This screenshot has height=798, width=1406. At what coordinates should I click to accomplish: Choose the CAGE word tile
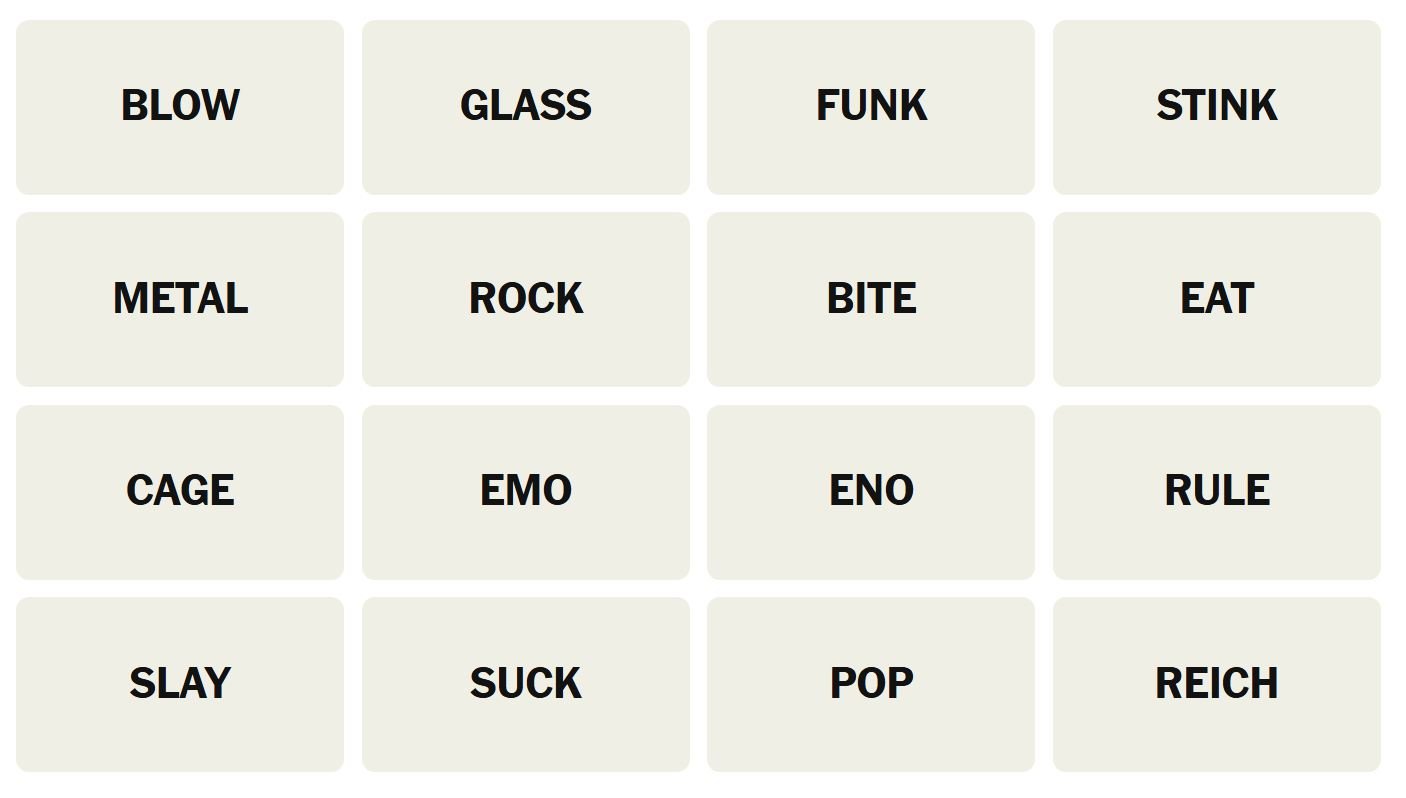tap(180, 491)
